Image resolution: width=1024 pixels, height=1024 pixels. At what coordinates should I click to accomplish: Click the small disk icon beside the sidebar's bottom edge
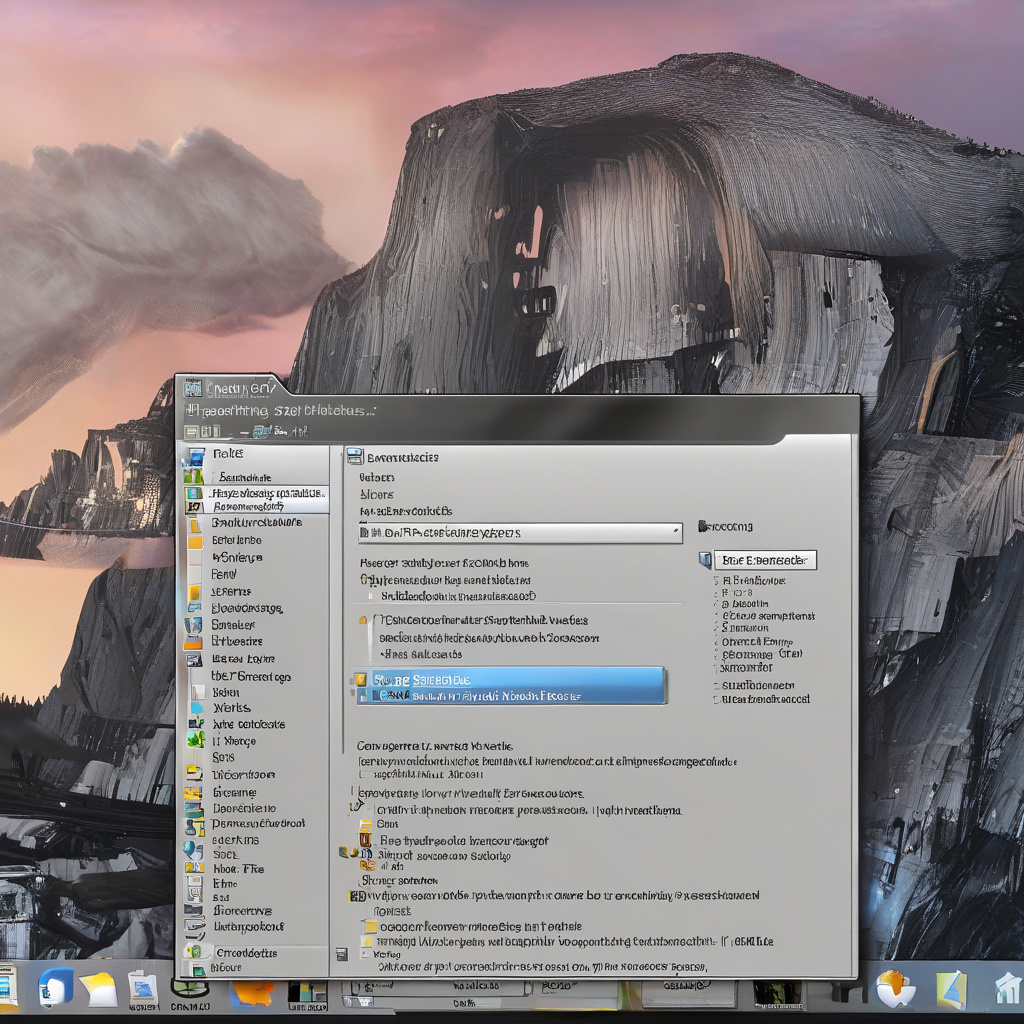(341, 955)
